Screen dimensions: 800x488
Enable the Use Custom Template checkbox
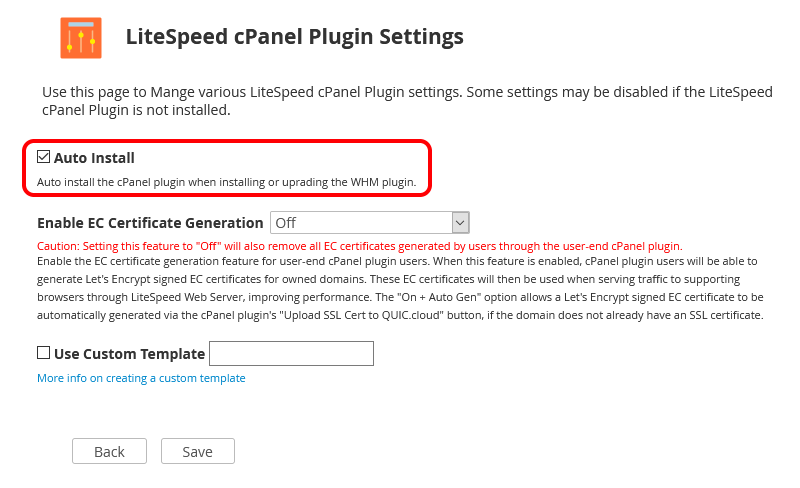[x=43, y=353]
